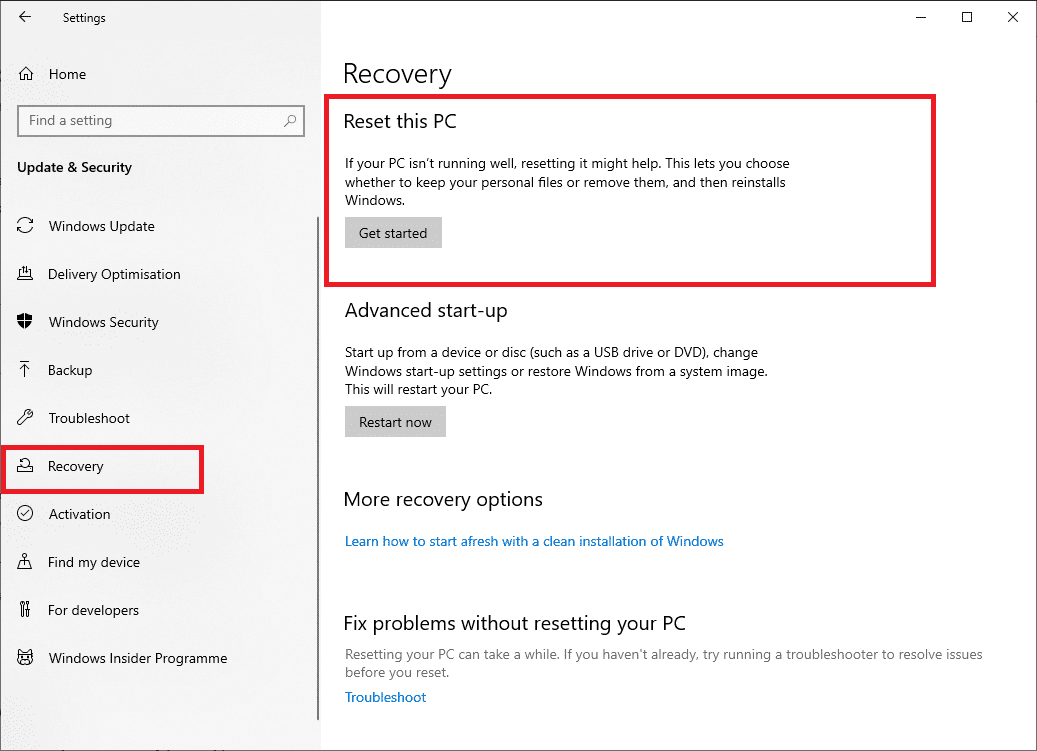Click the sidebar vertical scrollbar
1037x751 pixels.
pyautogui.click(x=318, y=468)
